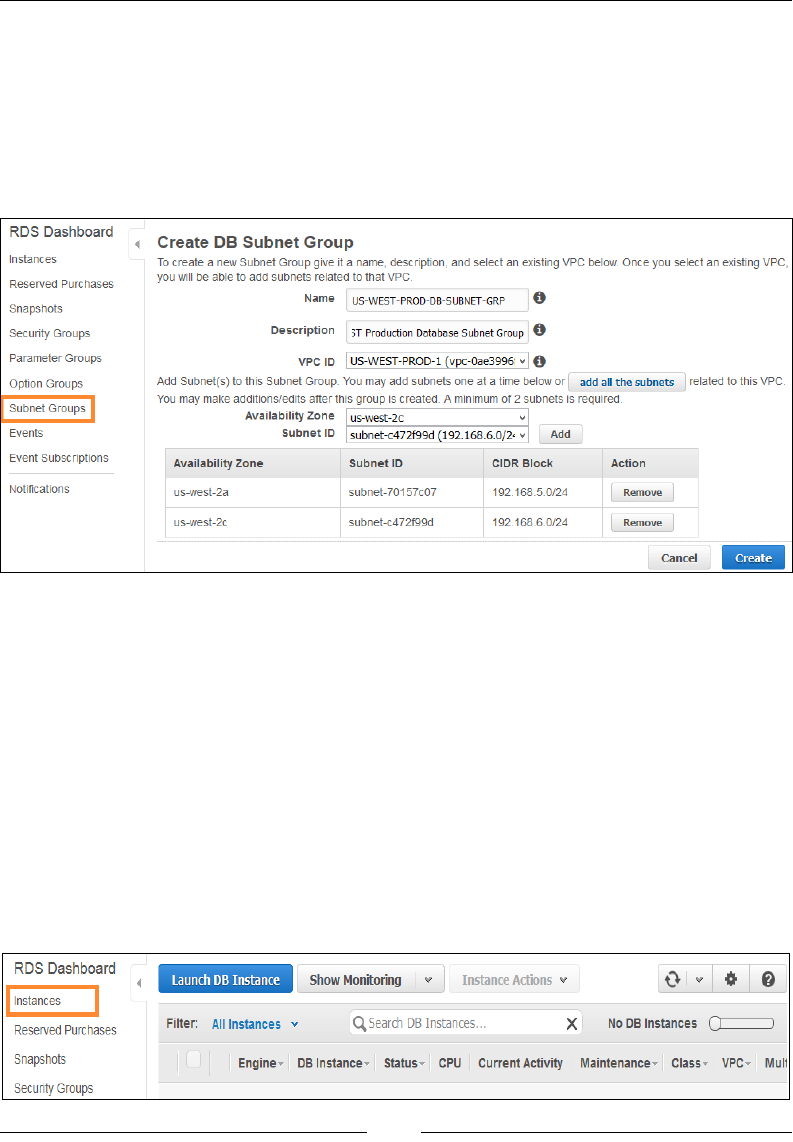Open Snapshots in lower sidebar
Viewport: 793px width, 1142px height.
(40, 1059)
